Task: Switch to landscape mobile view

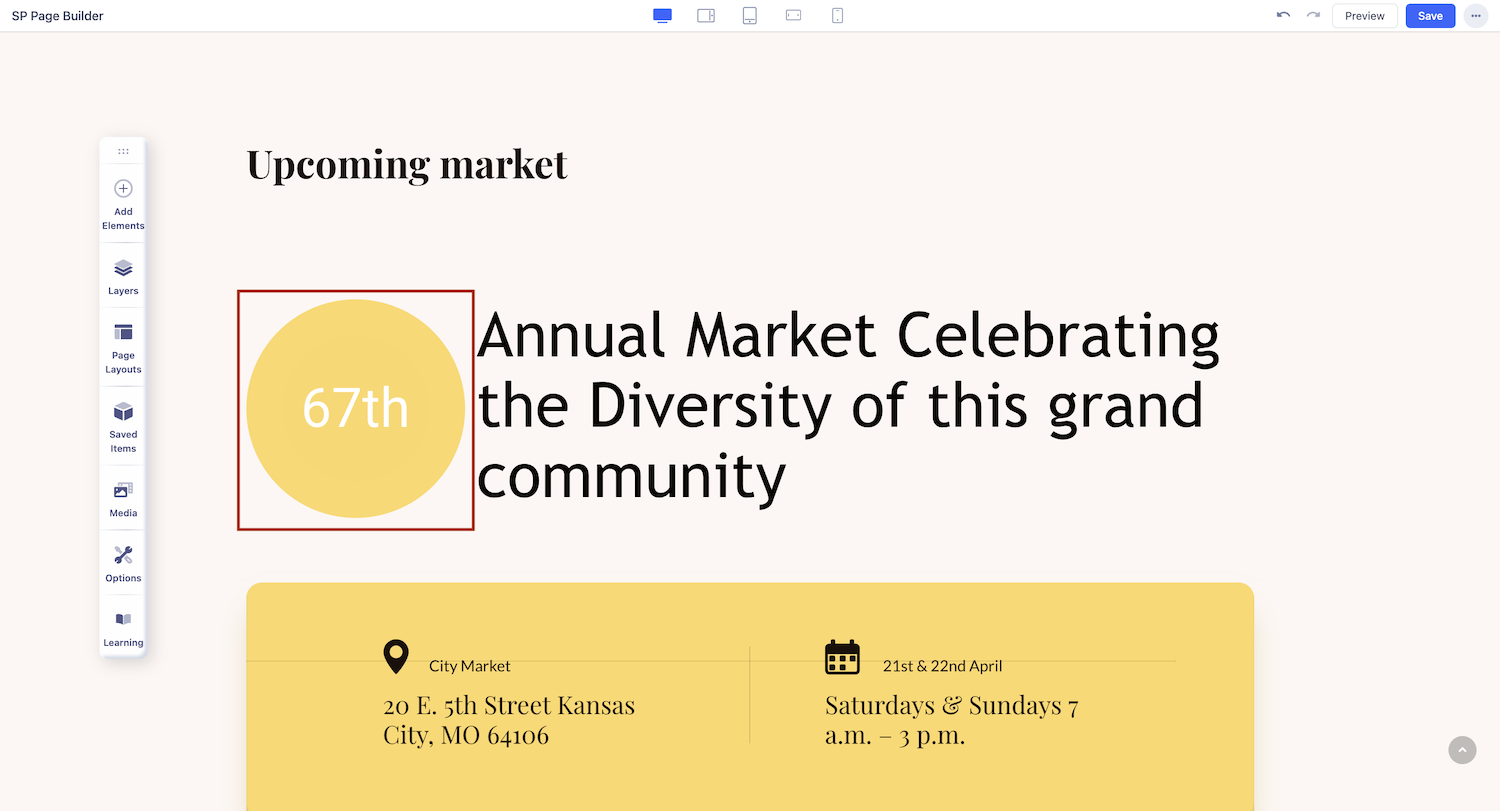Action: 794,16
